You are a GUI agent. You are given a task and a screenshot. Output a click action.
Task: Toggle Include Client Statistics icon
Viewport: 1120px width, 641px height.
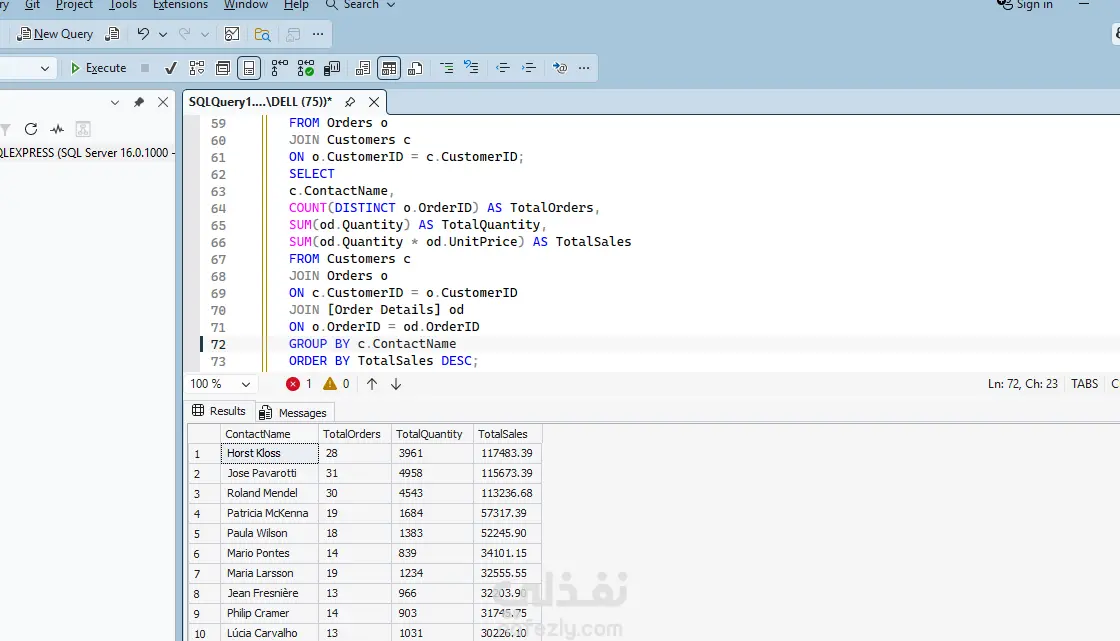(x=332, y=68)
